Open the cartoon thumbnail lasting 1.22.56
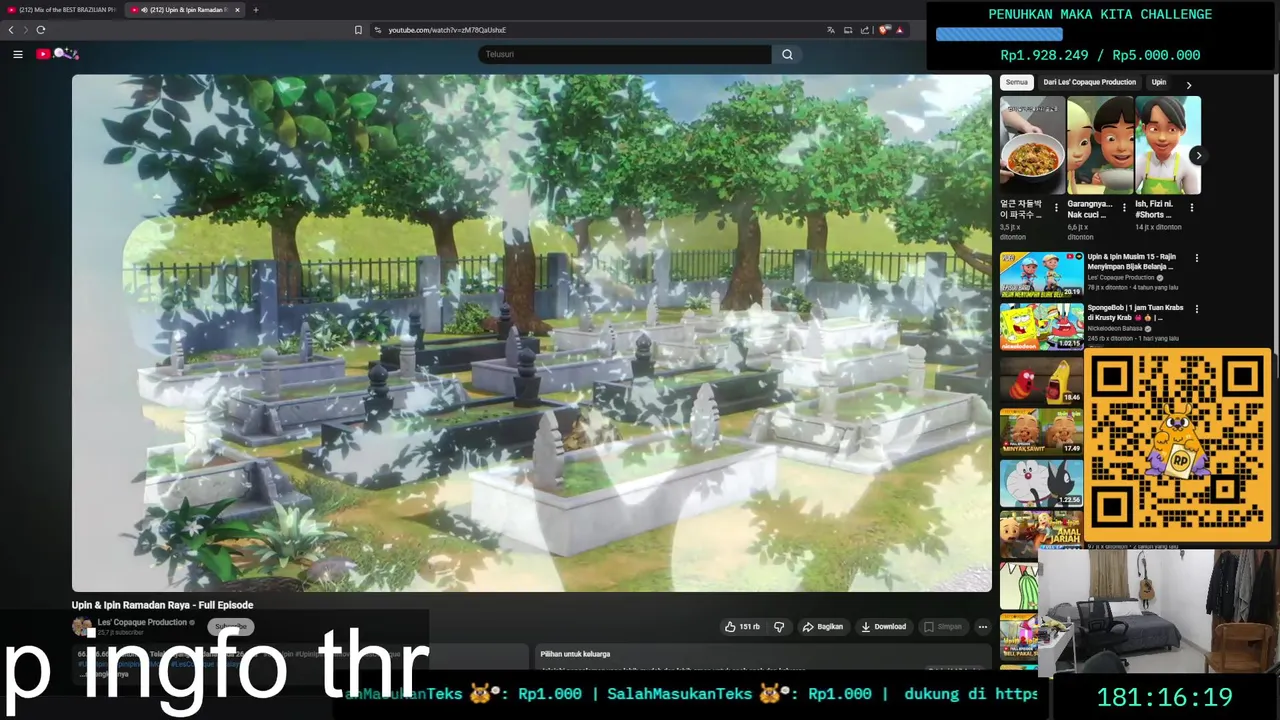Image resolution: width=1280 pixels, height=720 pixels. [1041, 482]
